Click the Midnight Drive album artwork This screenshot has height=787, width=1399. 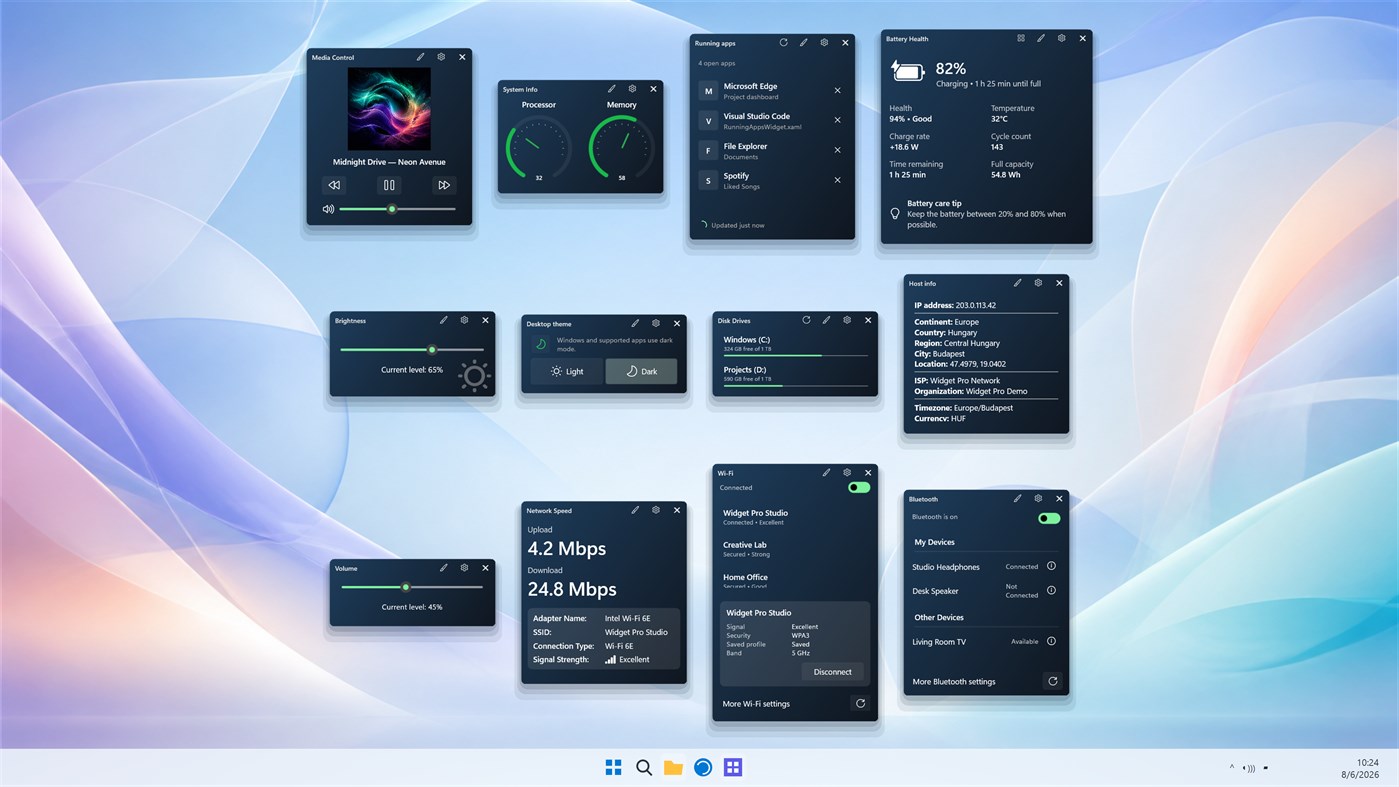[x=389, y=109]
